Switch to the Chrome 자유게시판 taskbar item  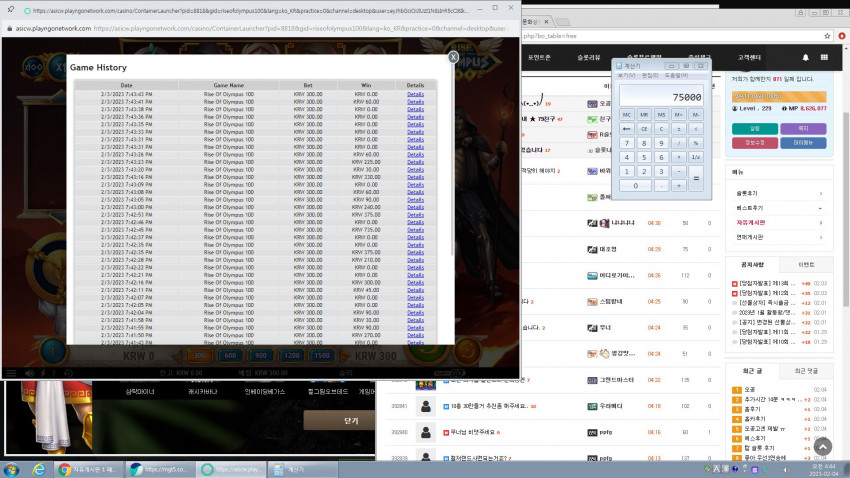(88, 469)
